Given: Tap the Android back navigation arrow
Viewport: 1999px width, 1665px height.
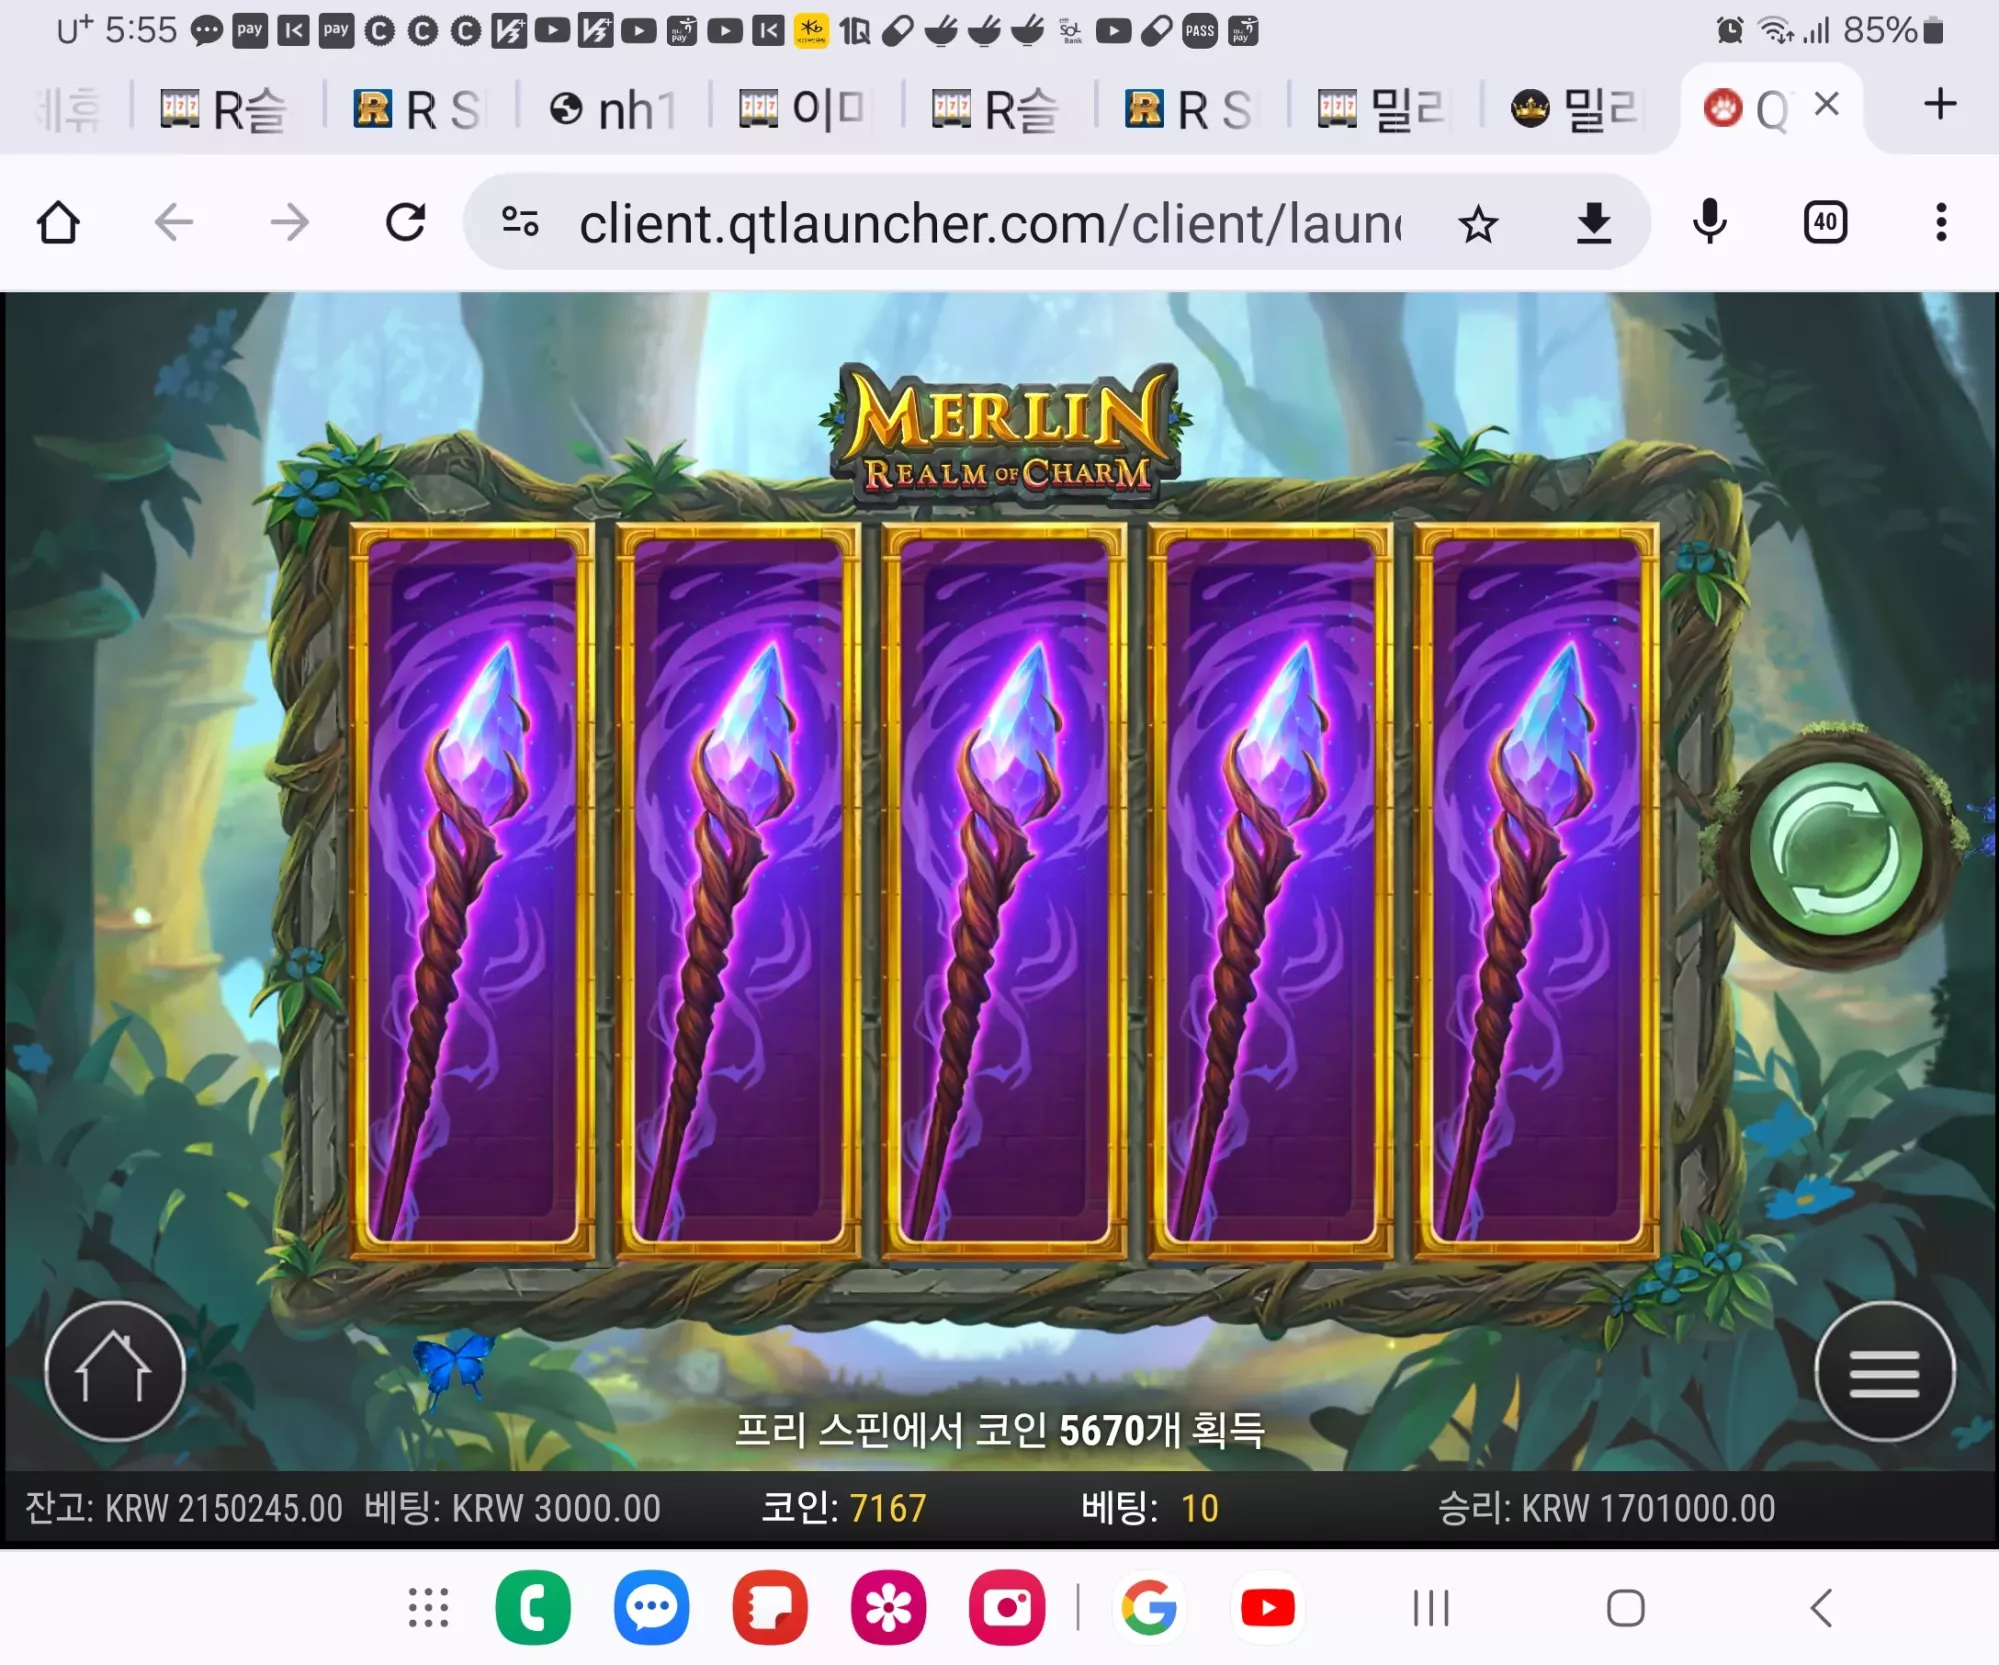Looking at the screenshot, I should tap(1821, 1608).
